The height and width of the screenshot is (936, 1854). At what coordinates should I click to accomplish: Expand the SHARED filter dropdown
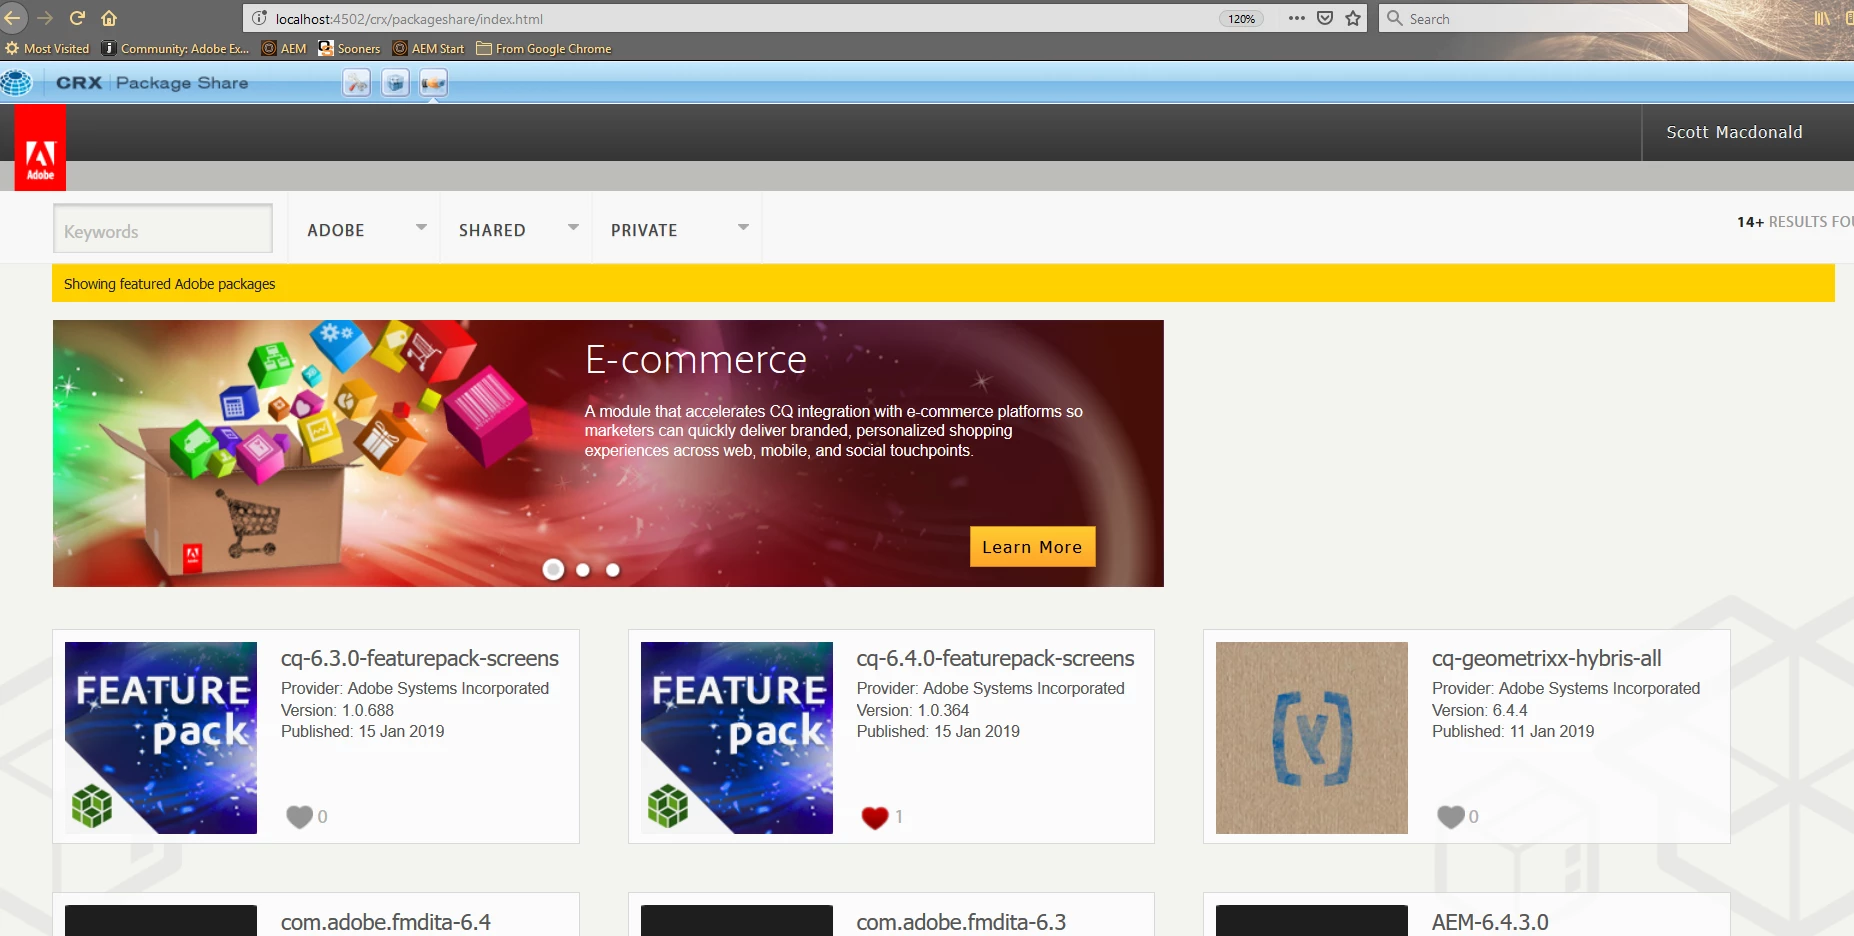click(518, 229)
